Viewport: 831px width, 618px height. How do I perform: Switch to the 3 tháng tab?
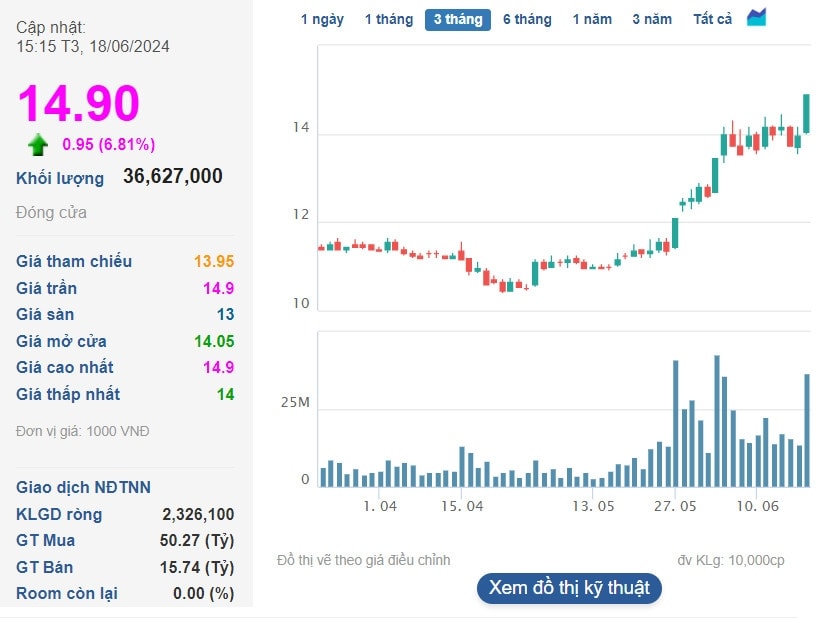pyautogui.click(x=458, y=20)
